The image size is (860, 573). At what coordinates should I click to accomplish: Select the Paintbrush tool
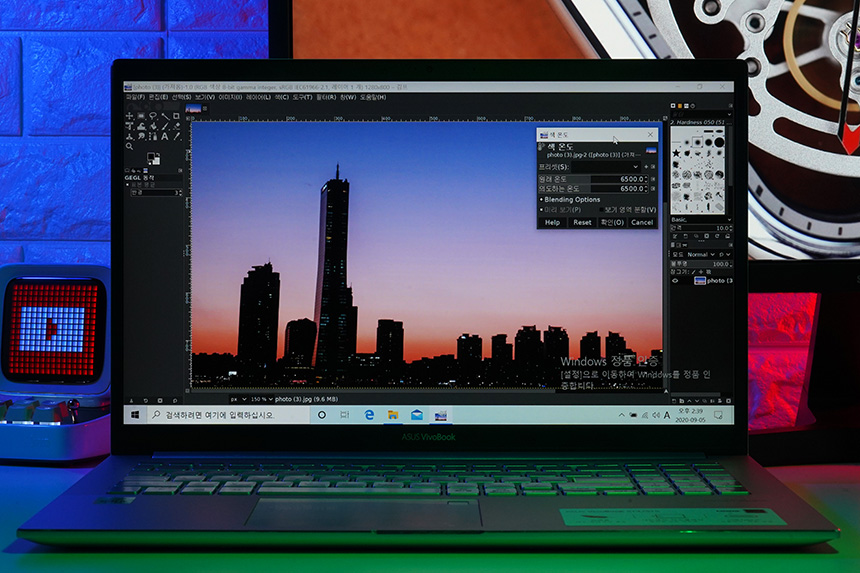[165, 126]
